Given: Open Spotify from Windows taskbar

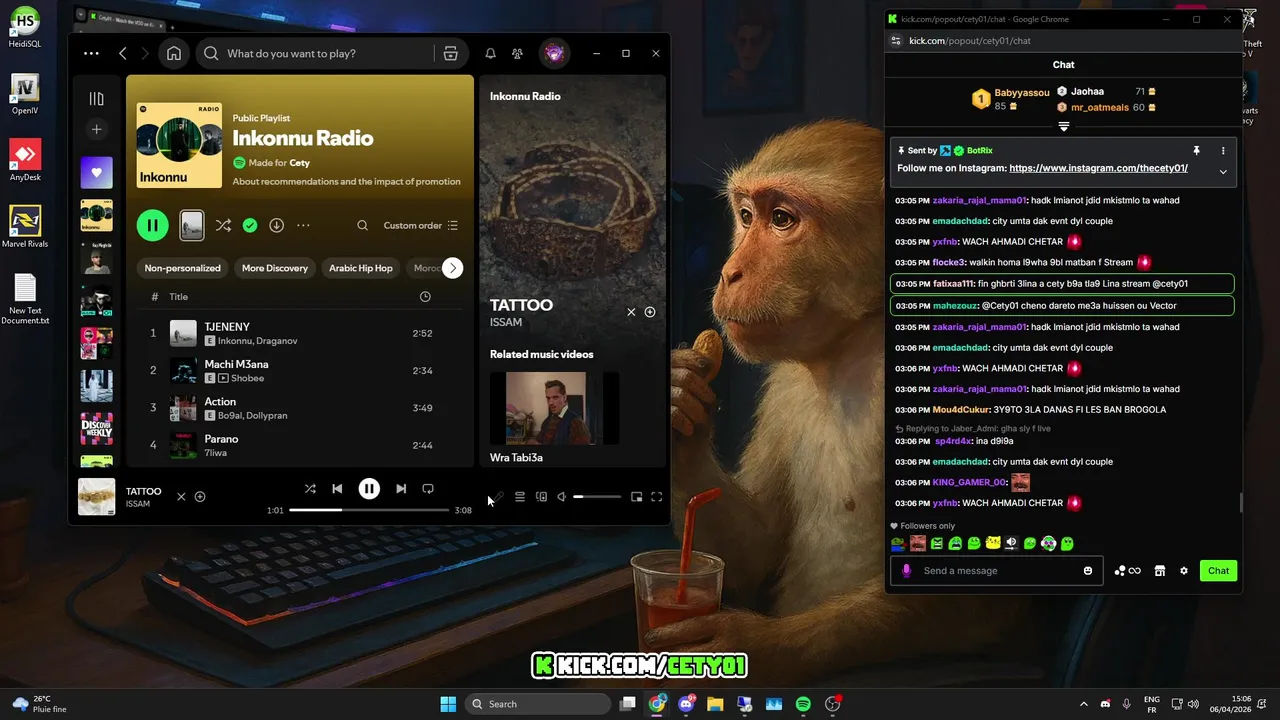Looking at the screenshot, I should 803,704.
